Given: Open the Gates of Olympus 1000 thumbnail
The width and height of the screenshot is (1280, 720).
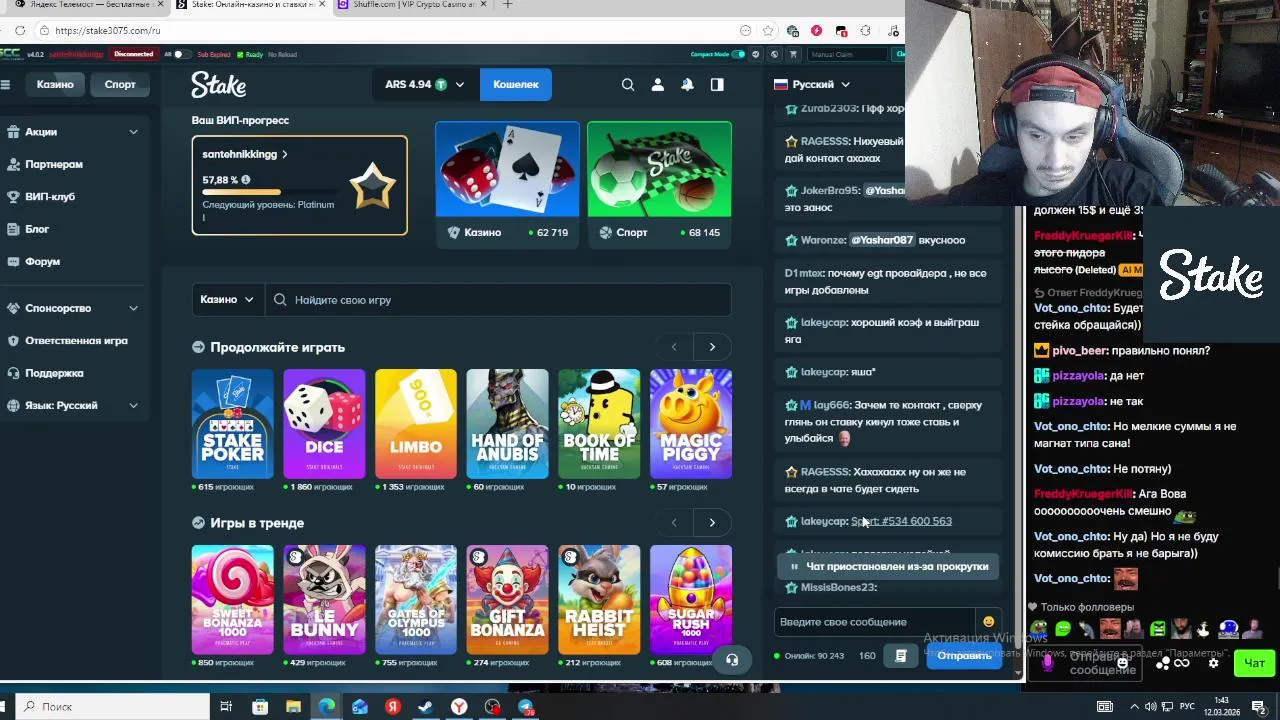Looking at the screenshot, I should click(416, 600).
